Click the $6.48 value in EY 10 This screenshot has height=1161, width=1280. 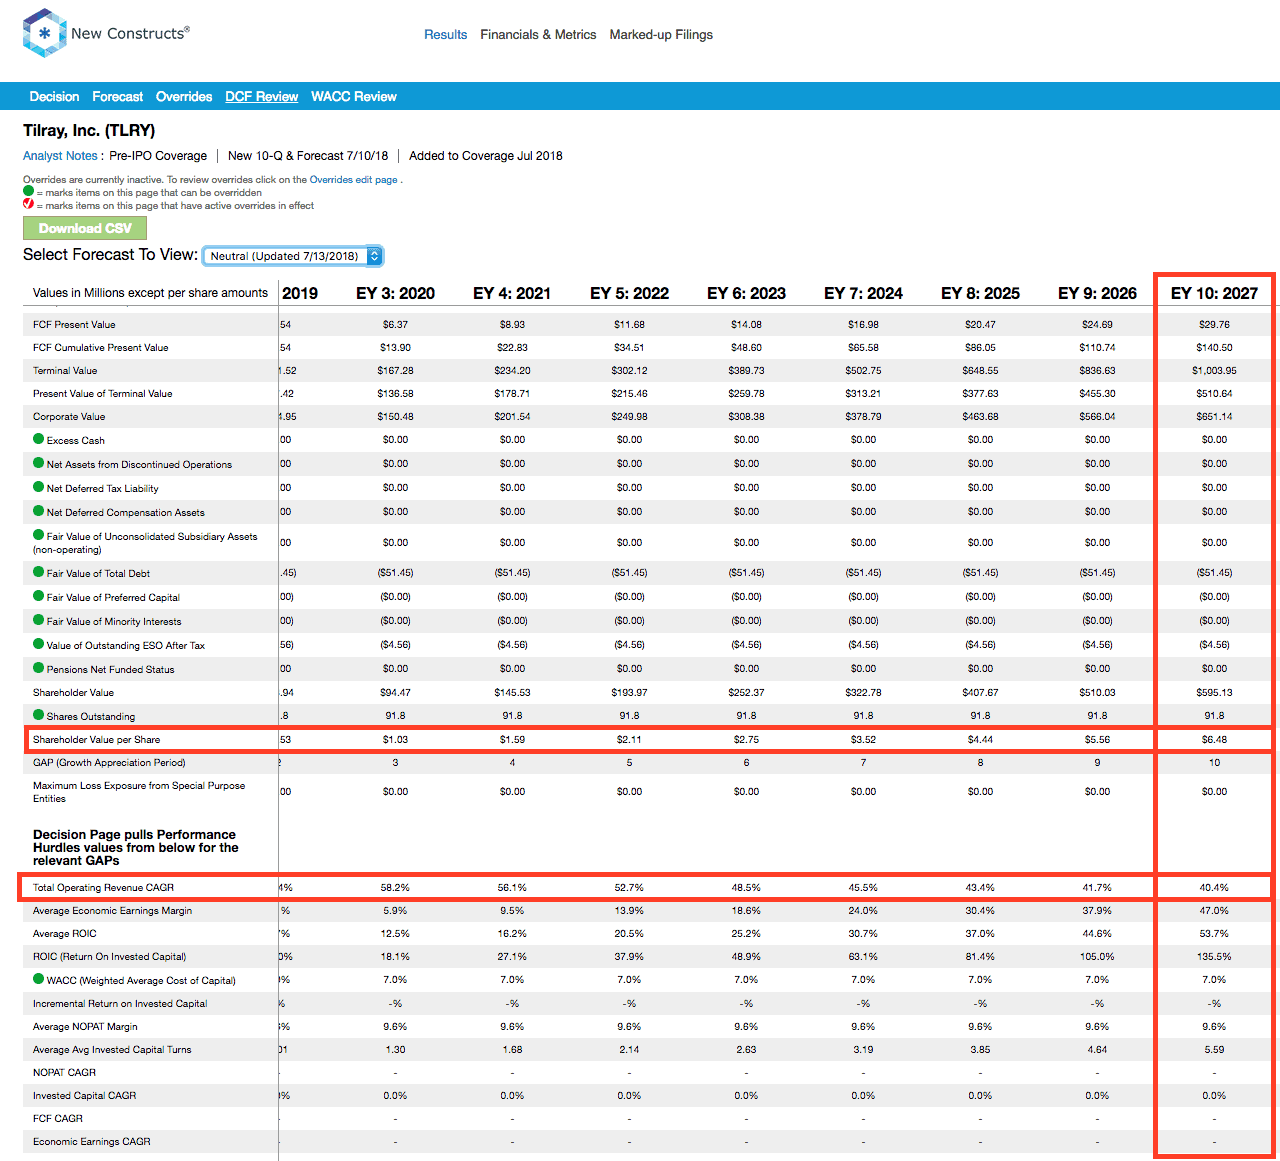click(x=1214, y=739)
